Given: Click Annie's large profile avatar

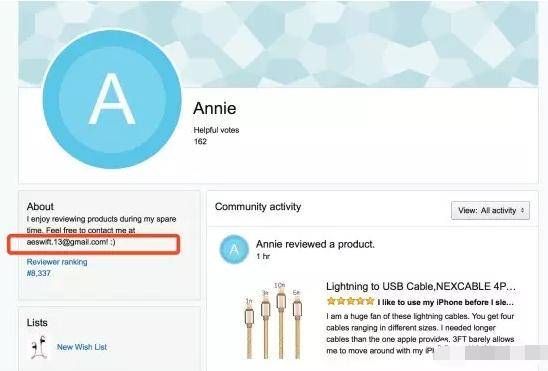Looking at the screenshot, I should pyautogui.click(x=112, y=99).
